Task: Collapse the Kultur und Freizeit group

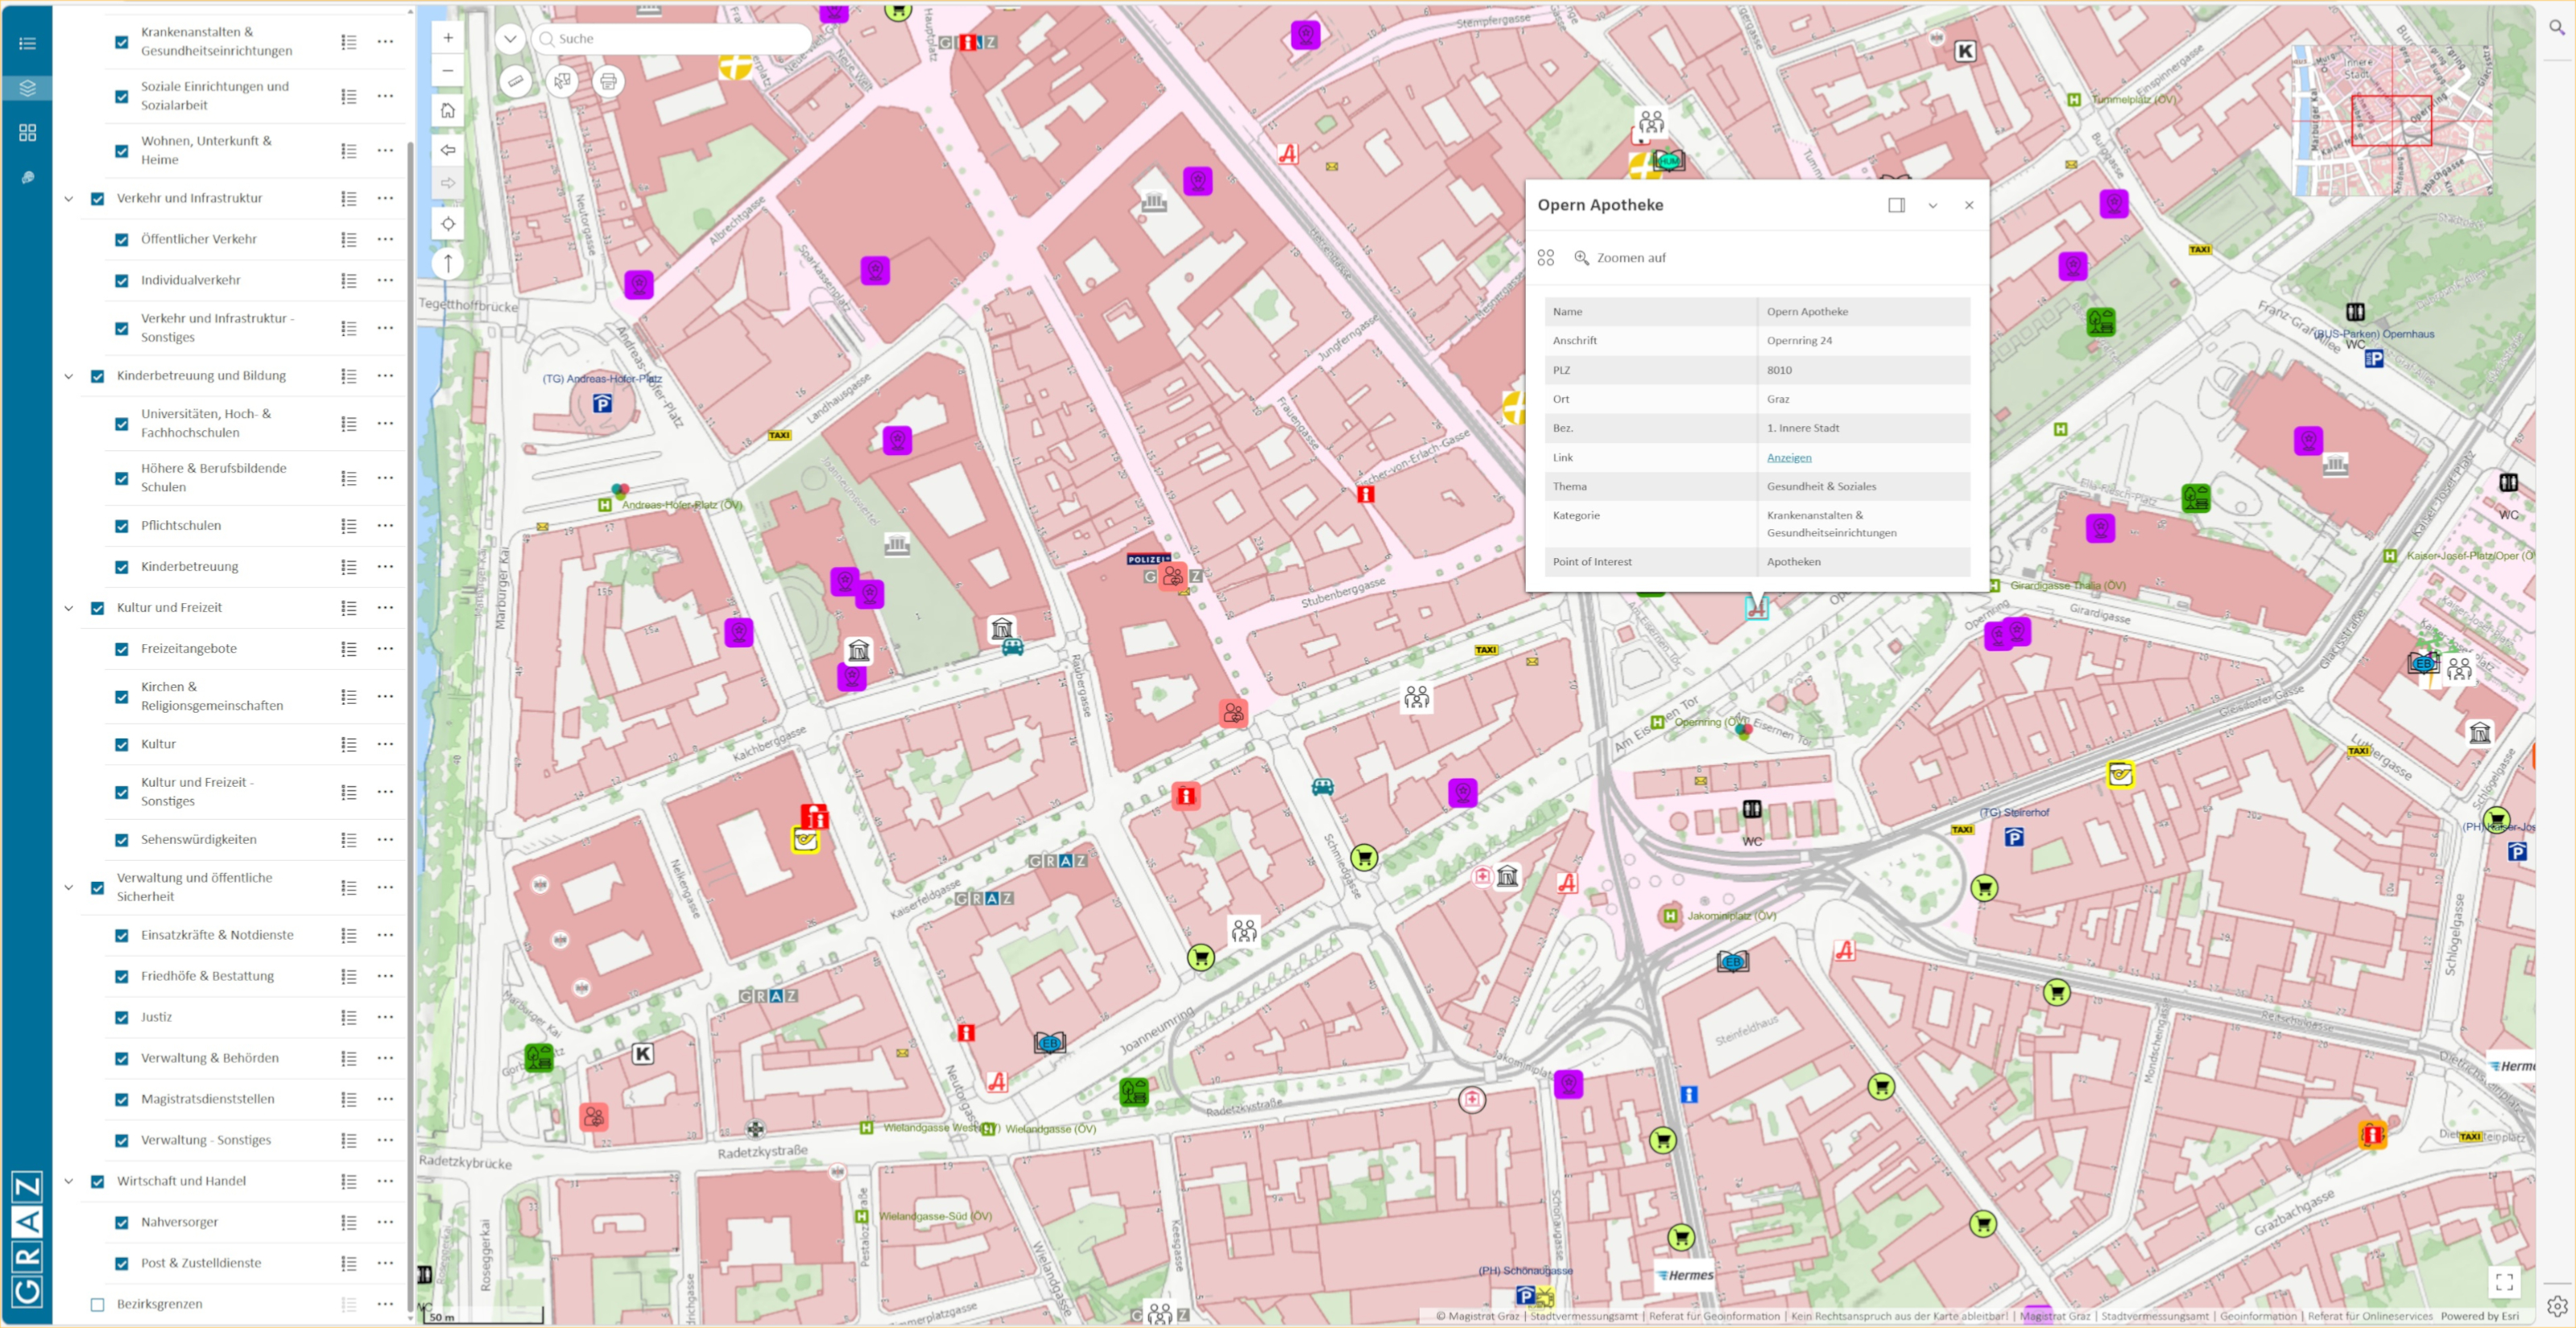Action: pos(69,608)
